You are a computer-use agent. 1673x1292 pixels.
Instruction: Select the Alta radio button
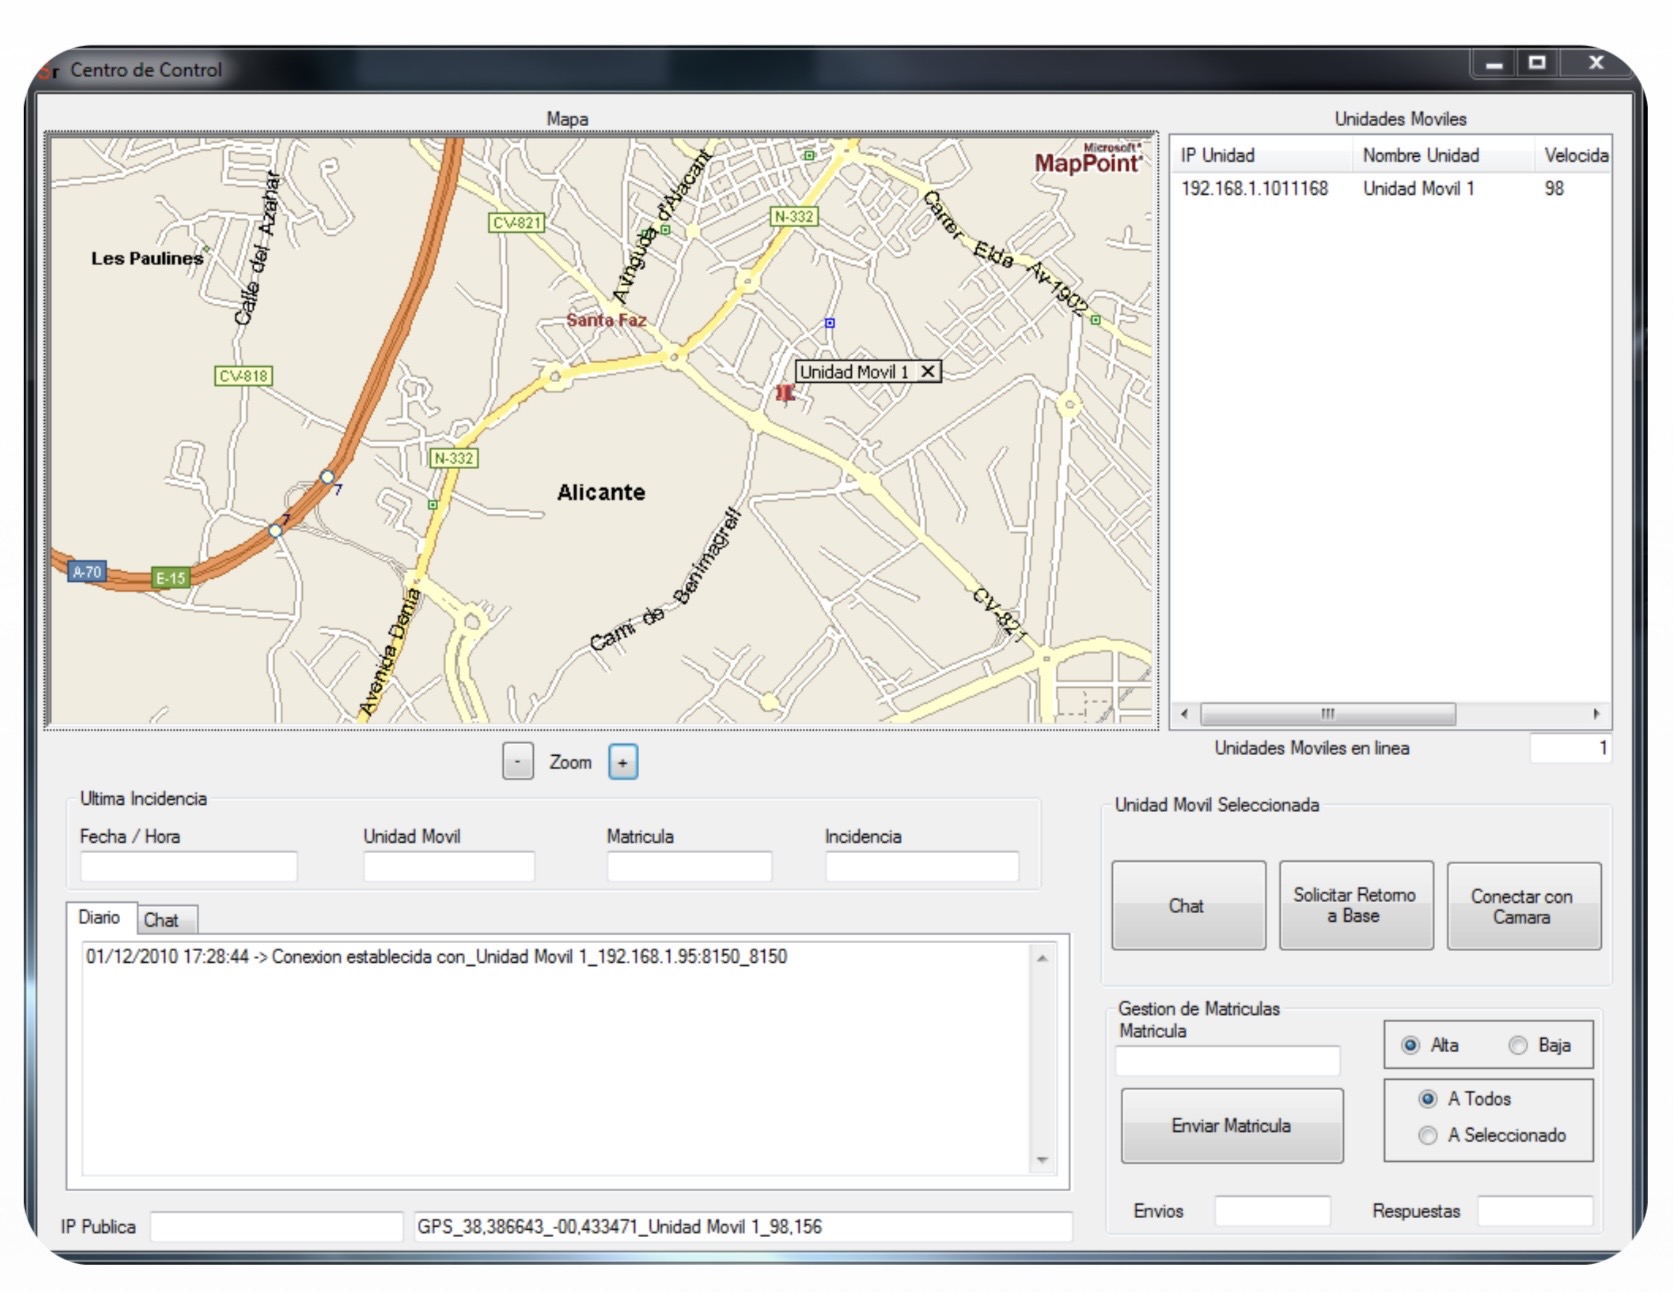click(x=1411, y=1045)
